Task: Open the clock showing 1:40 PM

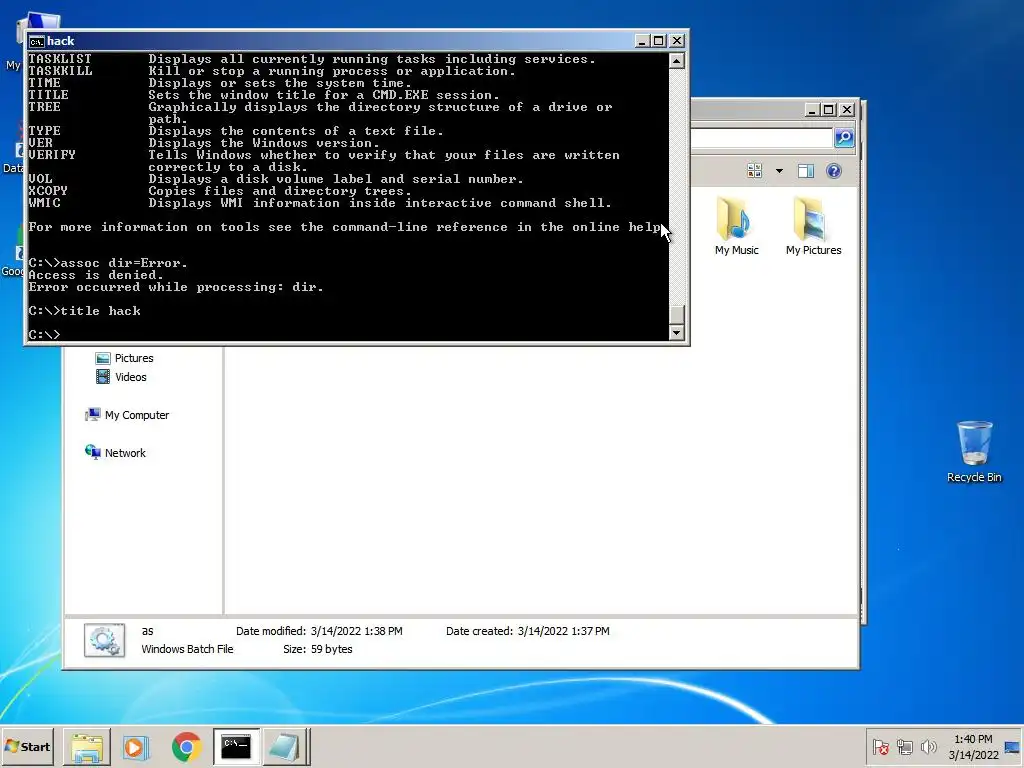Action: pos(973,746)
